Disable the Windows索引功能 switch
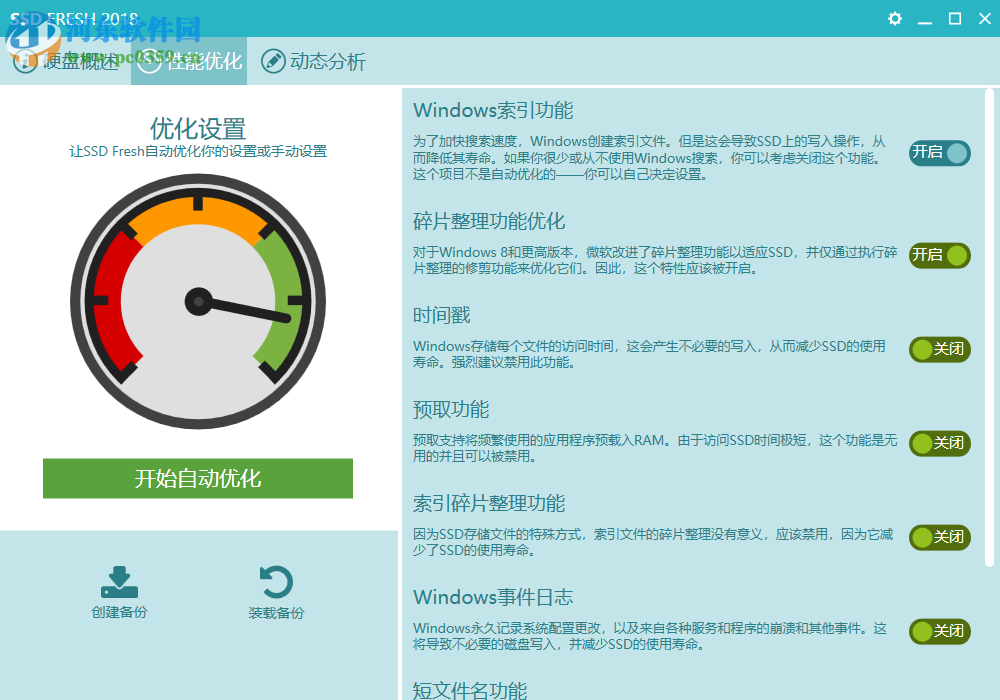 [x=939, y=154]
